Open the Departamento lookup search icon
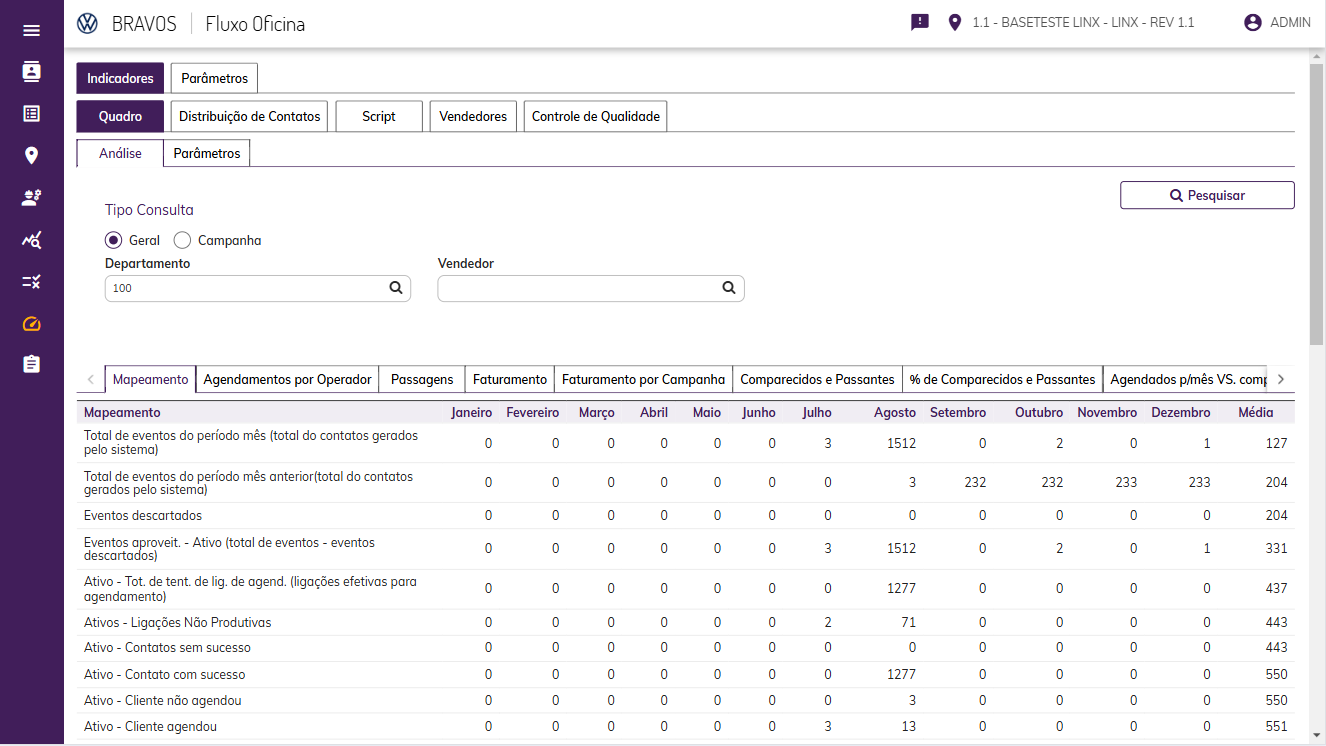Viewport: 1326px width, 746px height. 396,288
